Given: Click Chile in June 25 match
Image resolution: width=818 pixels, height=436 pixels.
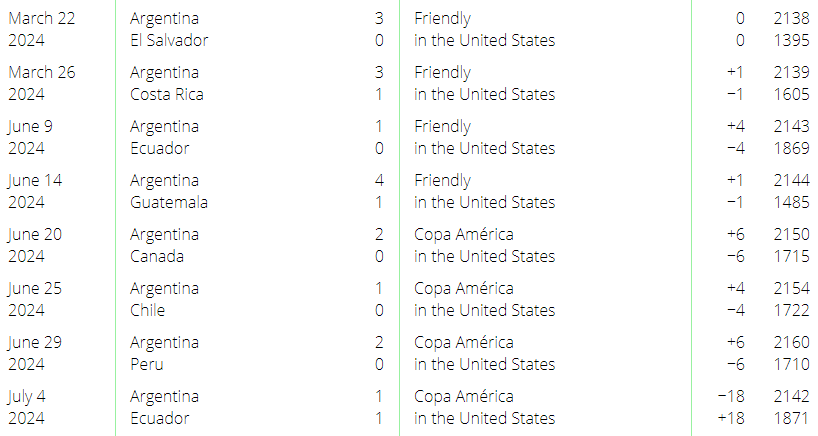Looking at the screenshot, I should (x=147, y=310).
